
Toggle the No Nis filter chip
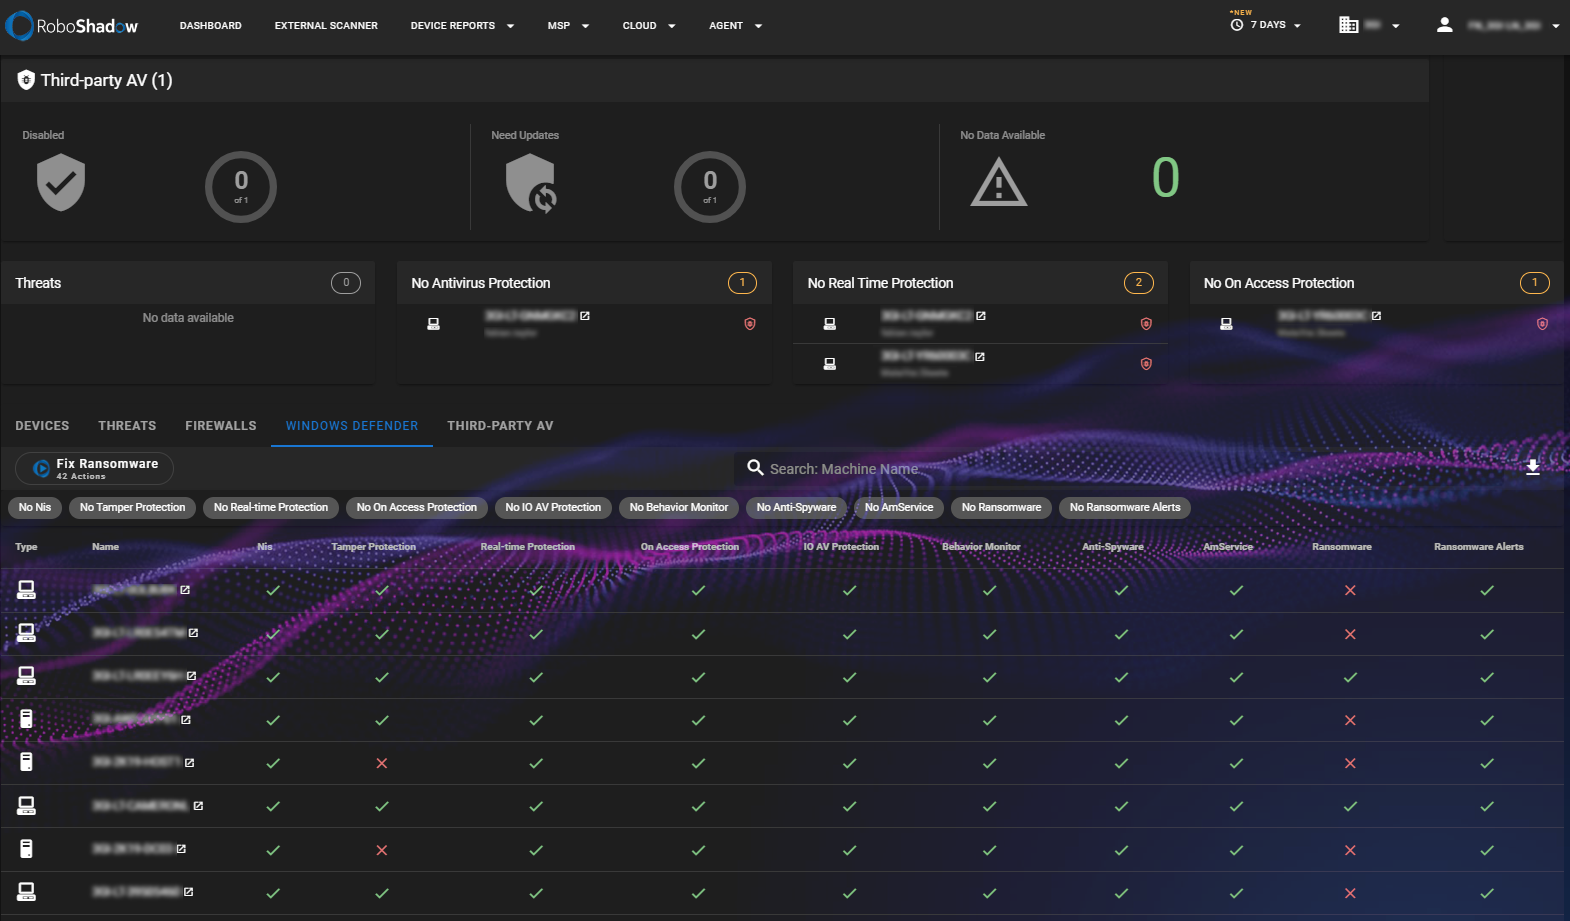[35, 508]
